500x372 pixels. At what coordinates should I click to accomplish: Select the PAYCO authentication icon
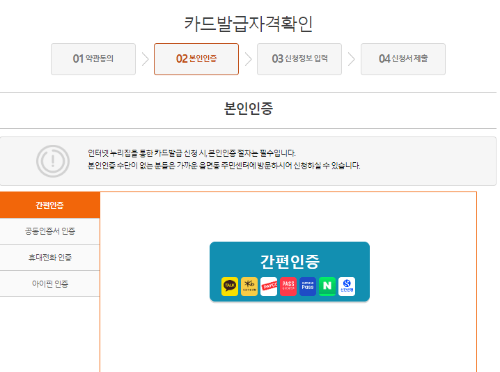(x=269, y=286)
